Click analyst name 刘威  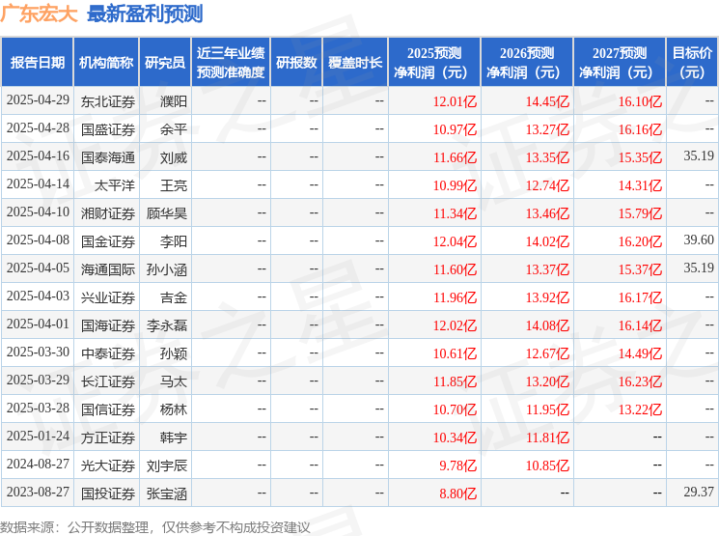click(x=174, y=157)
